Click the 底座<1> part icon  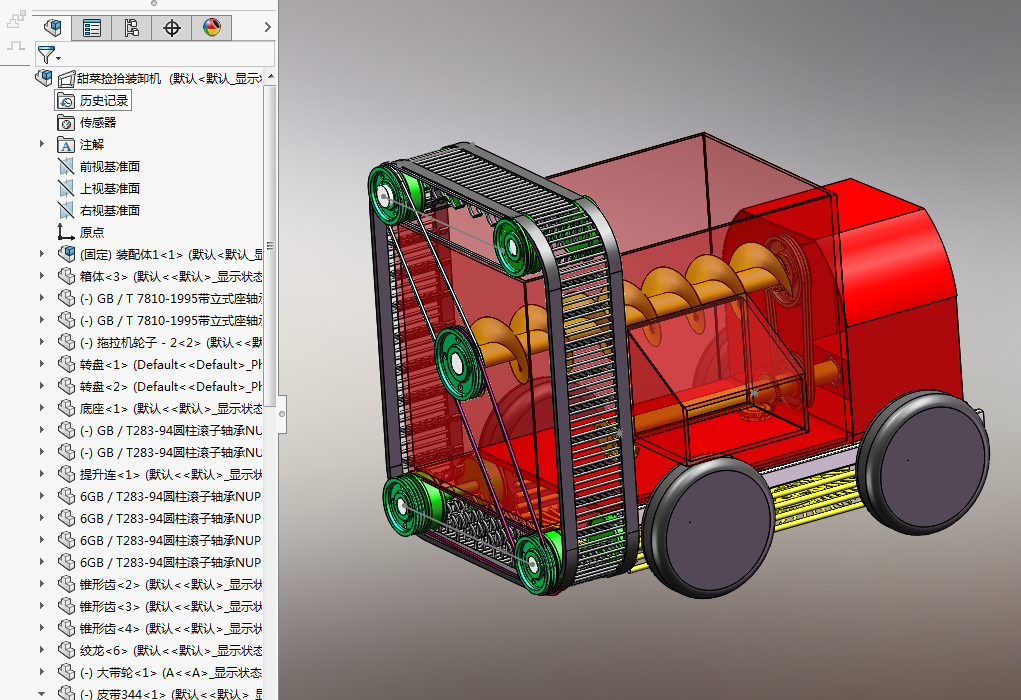tap(66, 408)
